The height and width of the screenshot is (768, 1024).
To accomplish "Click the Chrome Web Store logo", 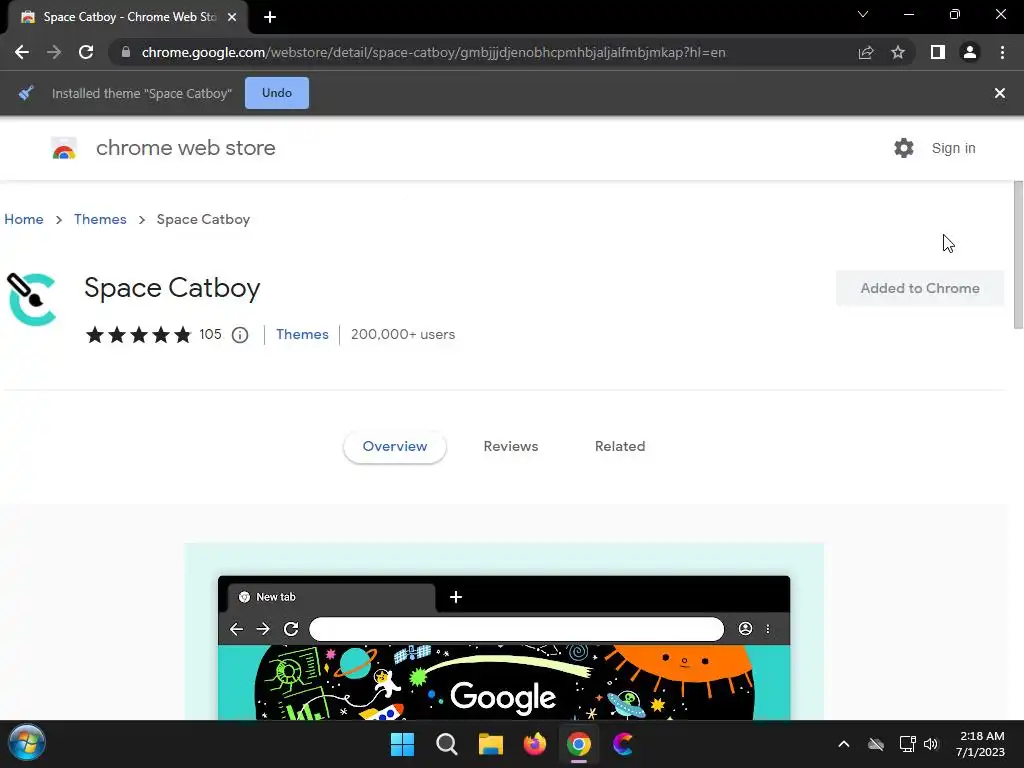I will pyautogui.click(x=64, y=148).
